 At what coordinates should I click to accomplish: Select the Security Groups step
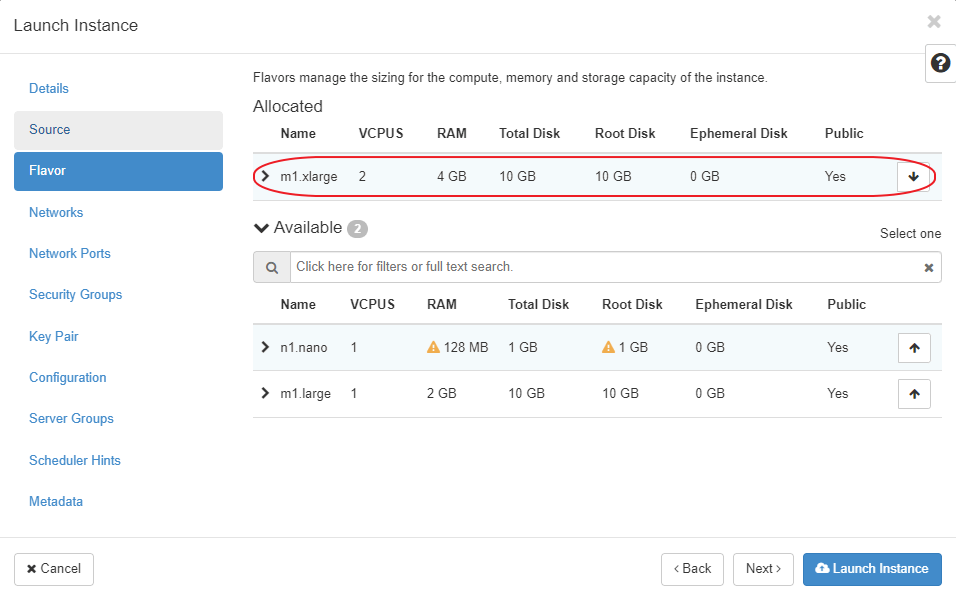coord(75,295)
